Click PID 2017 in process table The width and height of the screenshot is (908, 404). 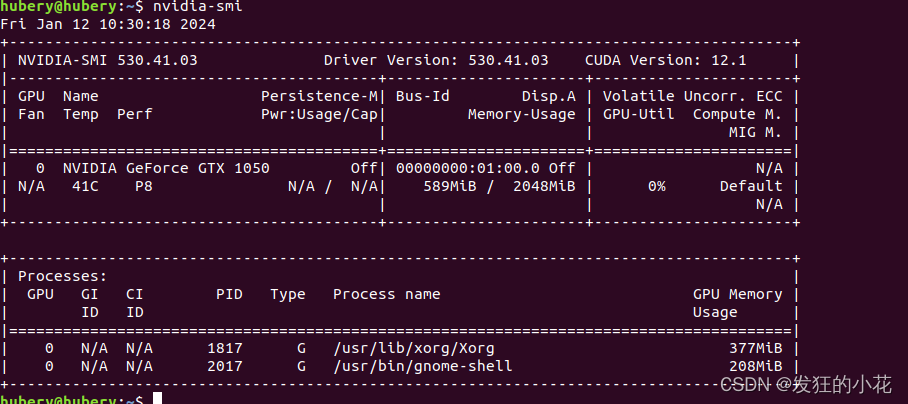(x=225, y=366)
